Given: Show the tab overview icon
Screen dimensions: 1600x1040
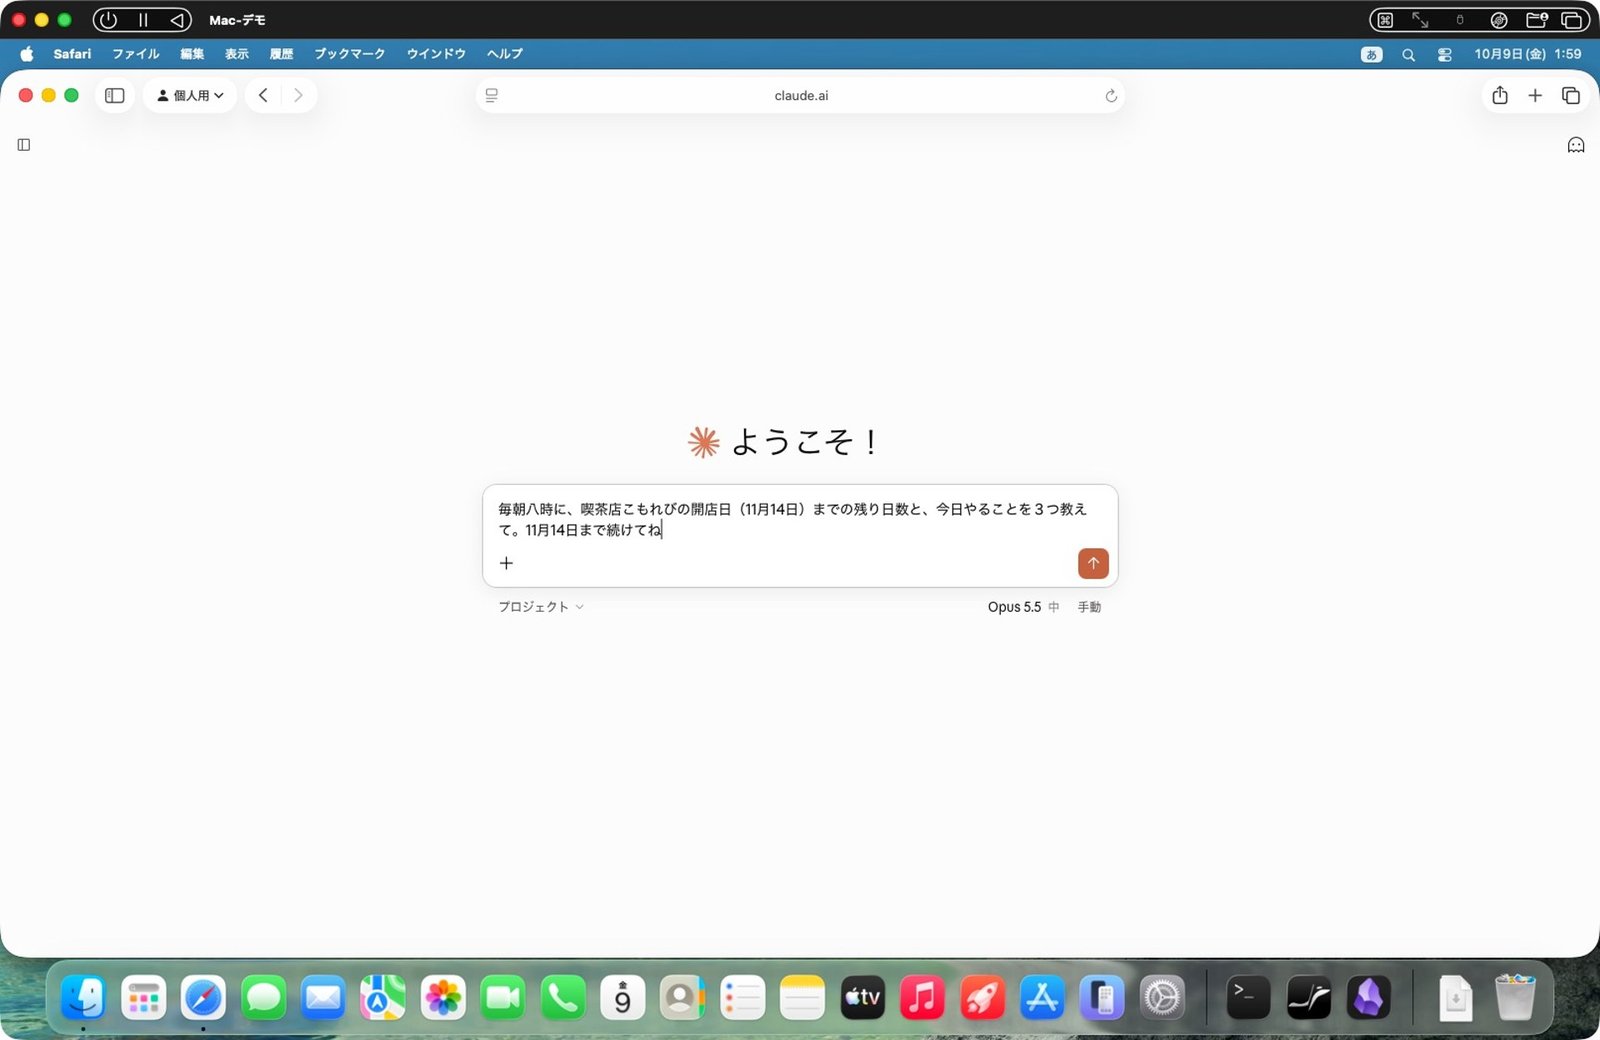Looking at the screenshot, I should click(1571, 95).
